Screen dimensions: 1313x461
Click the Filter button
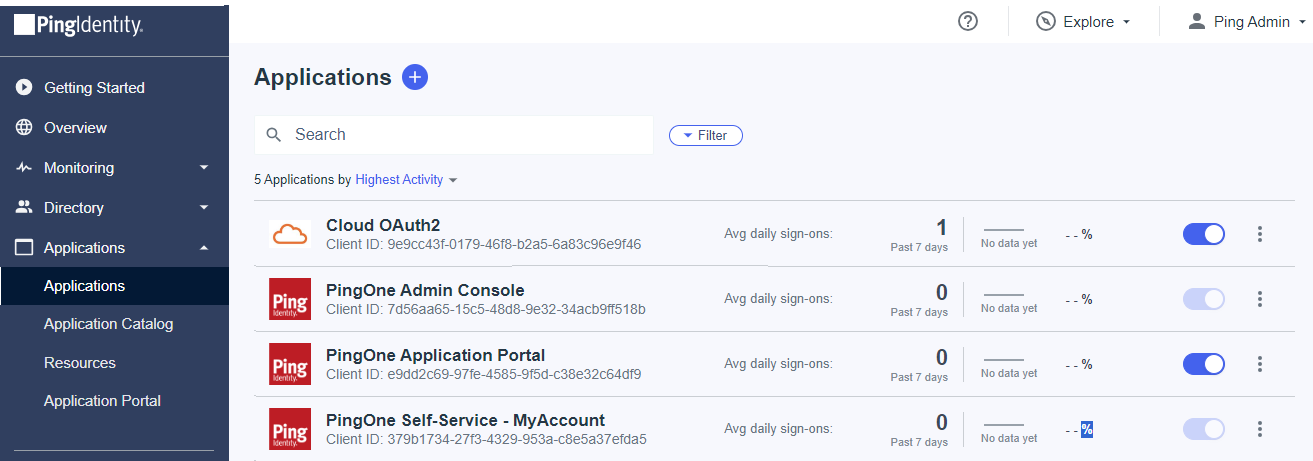click(x=705, y=135)
